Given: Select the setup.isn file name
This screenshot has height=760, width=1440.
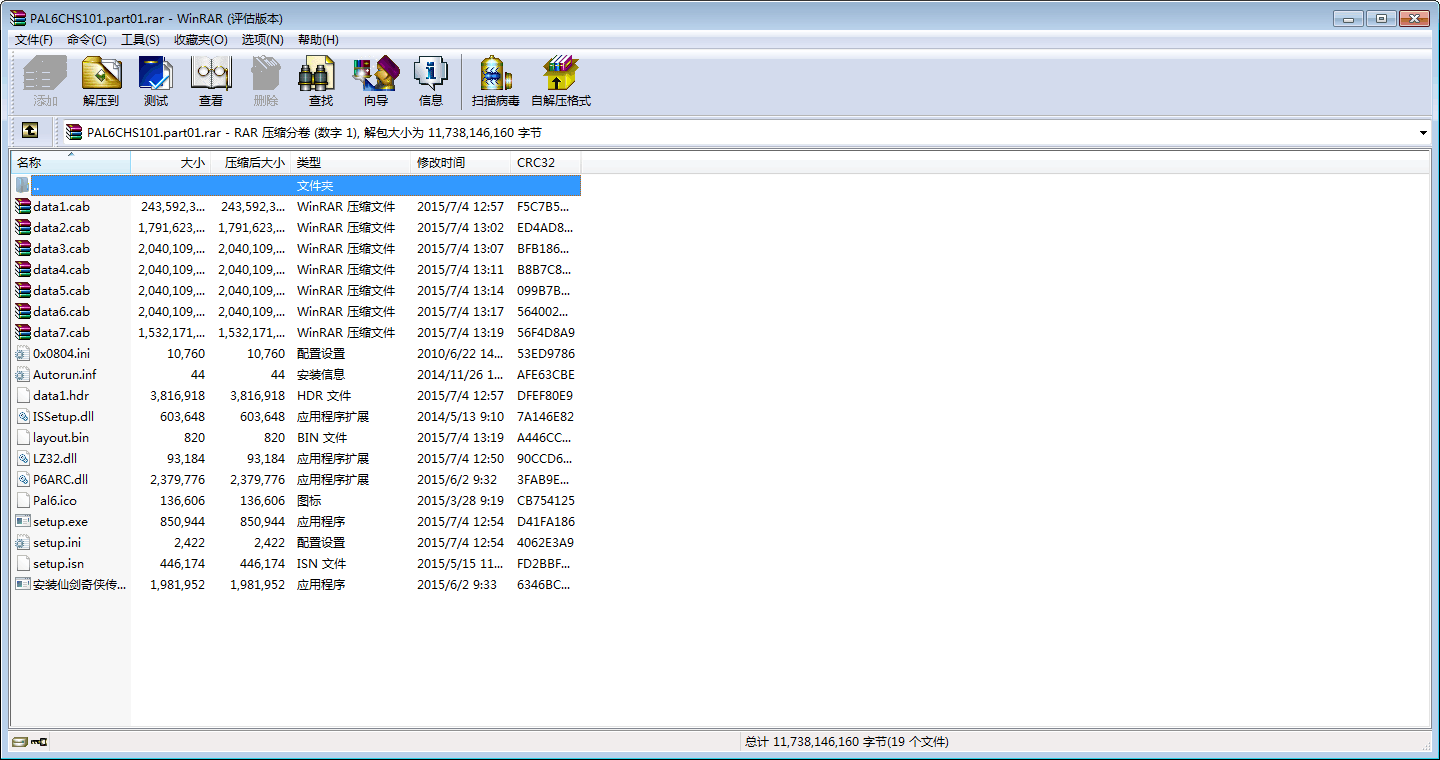Looking at the screenshot, I should 58,563.
